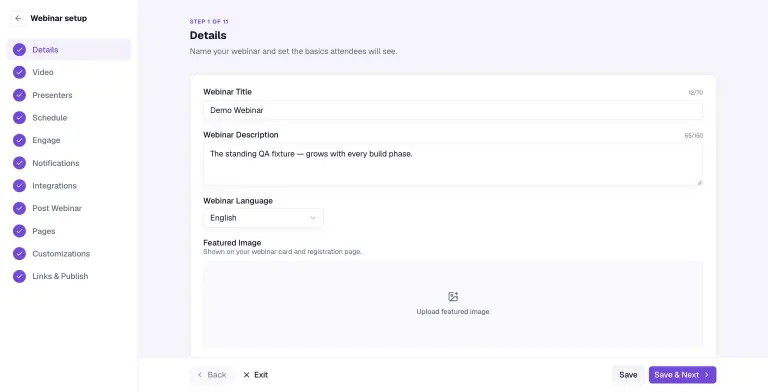Click the checkmark icon next to Integrations

20,186
